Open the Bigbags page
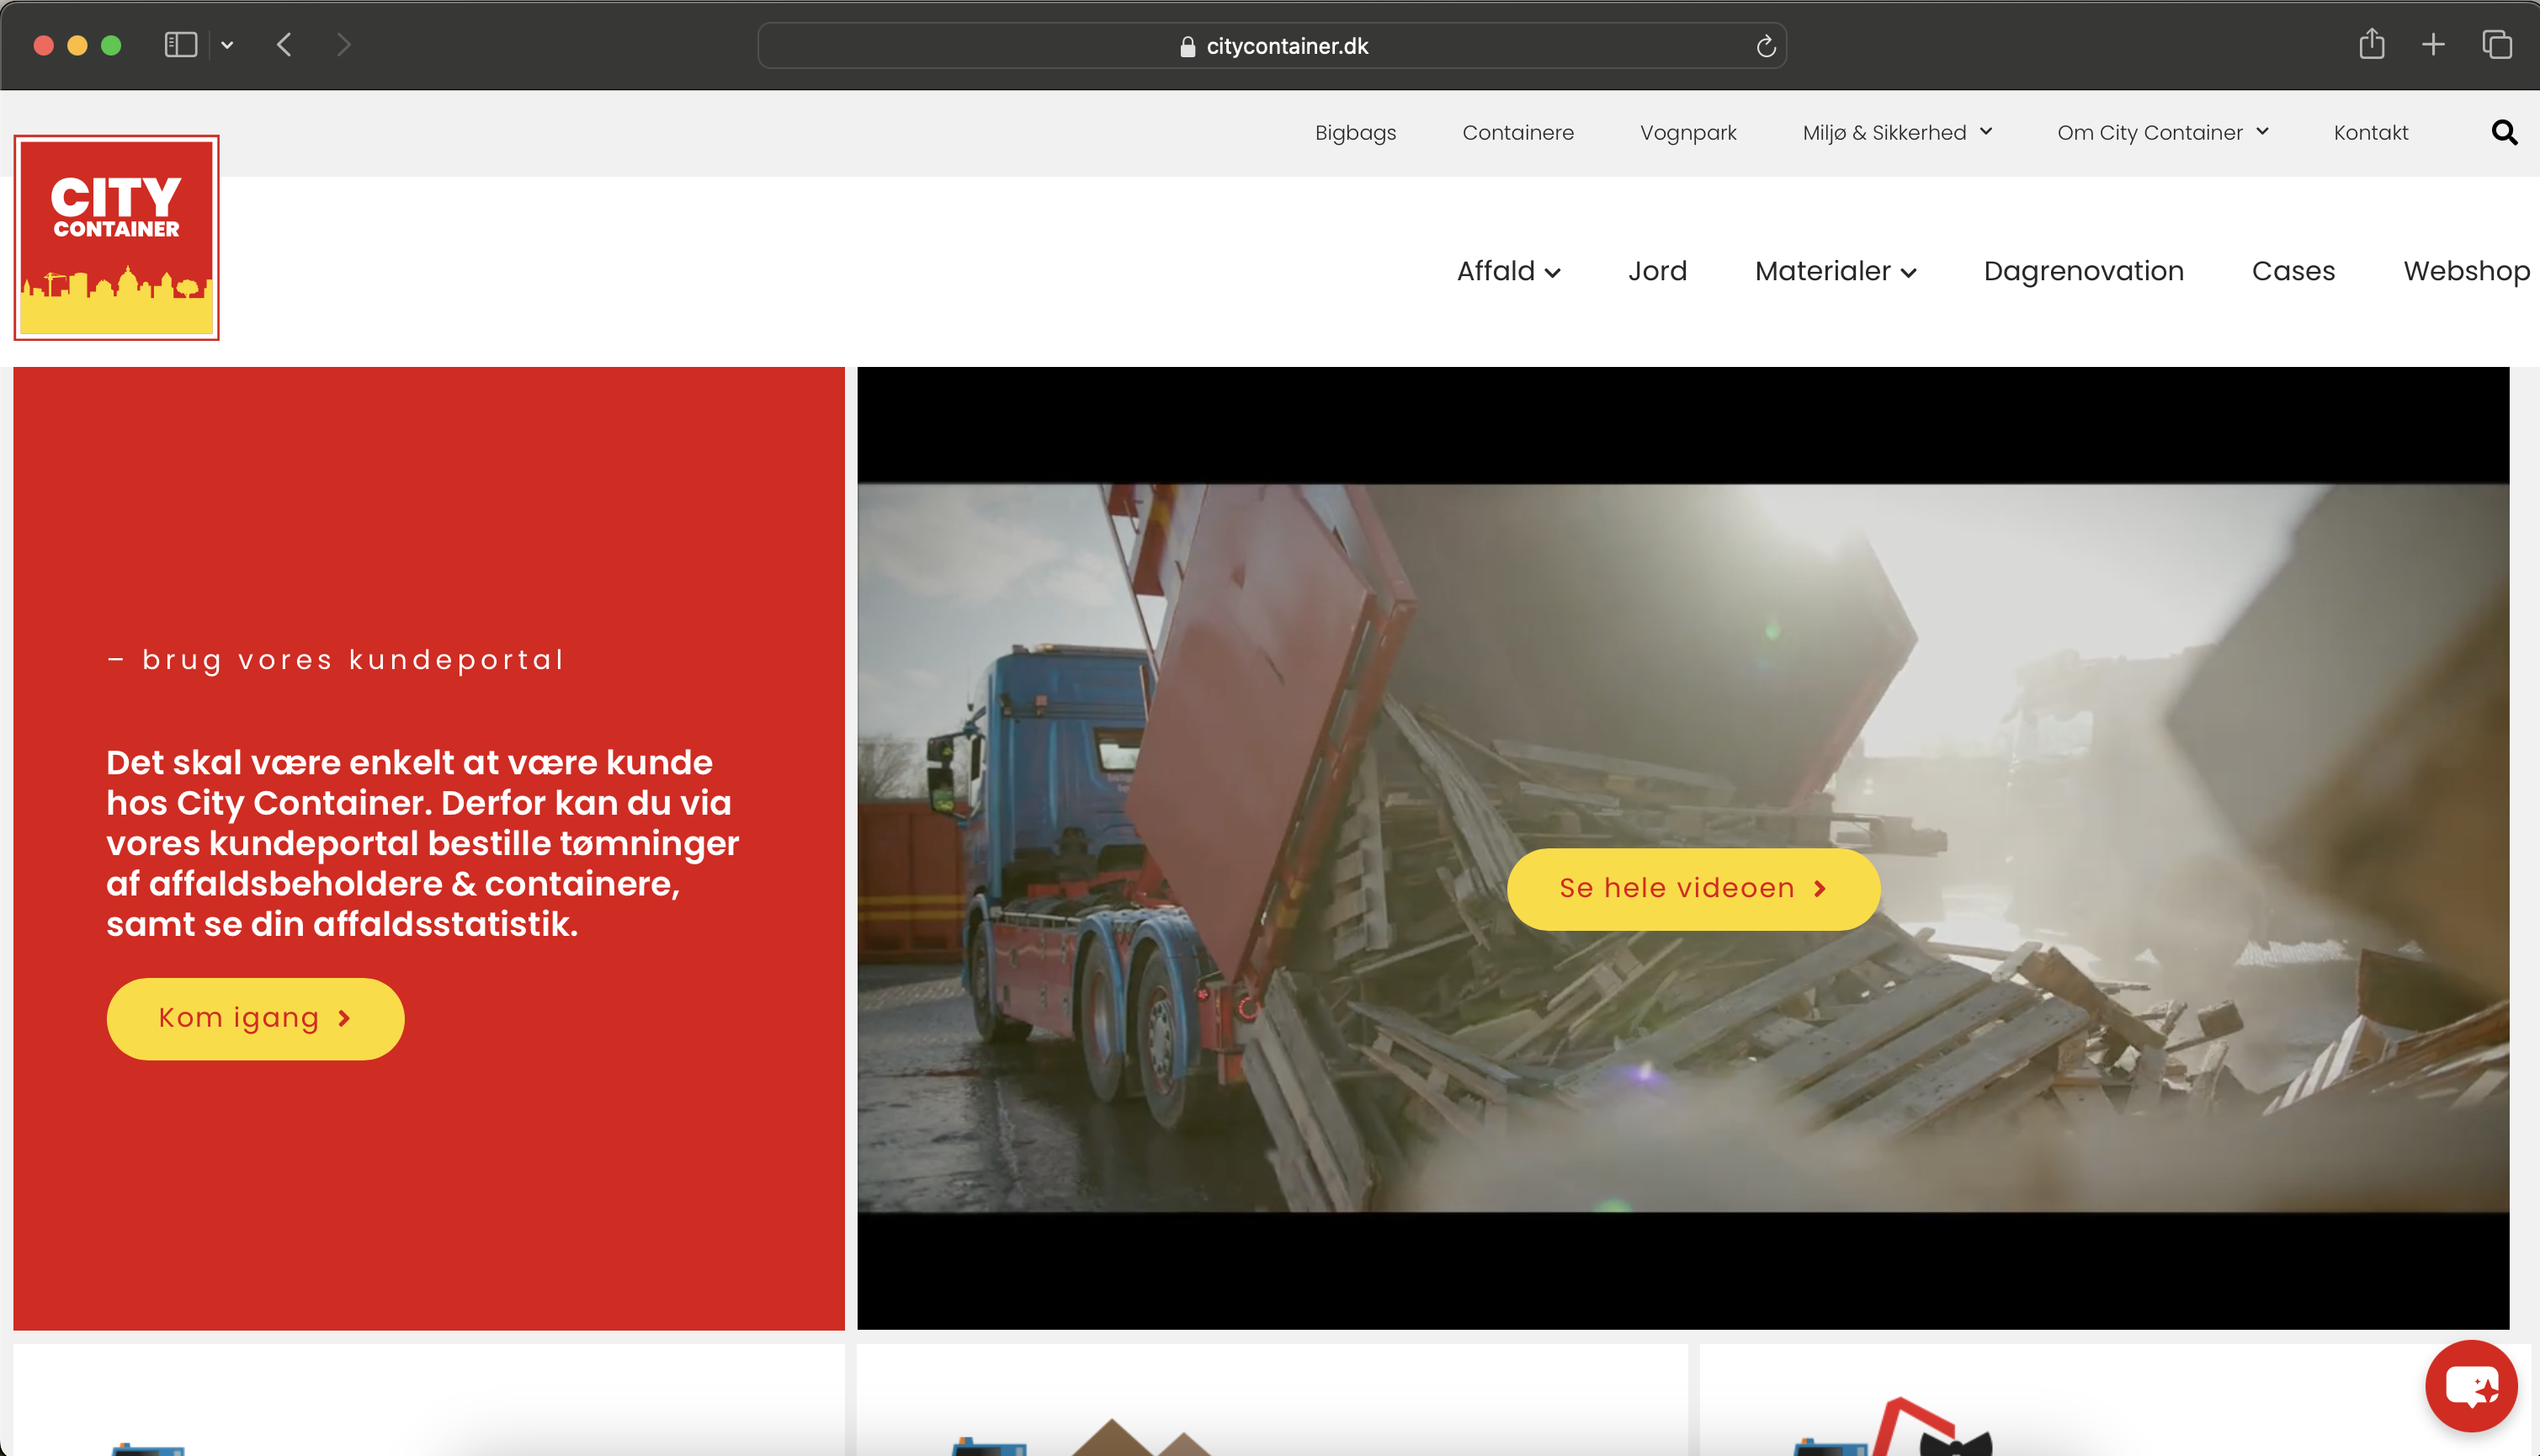2540x1456 pixels. [1355, 132]
